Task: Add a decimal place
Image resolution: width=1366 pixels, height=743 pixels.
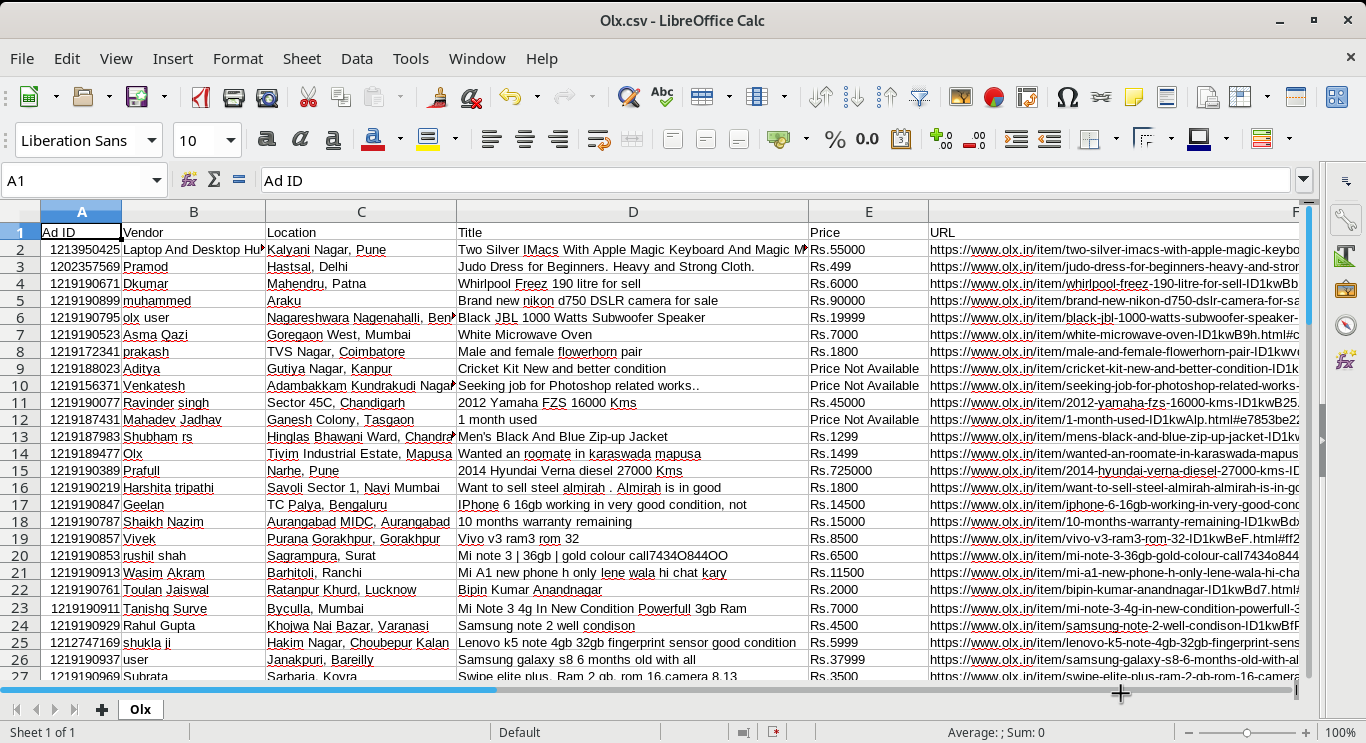Action: coord(941,139)
